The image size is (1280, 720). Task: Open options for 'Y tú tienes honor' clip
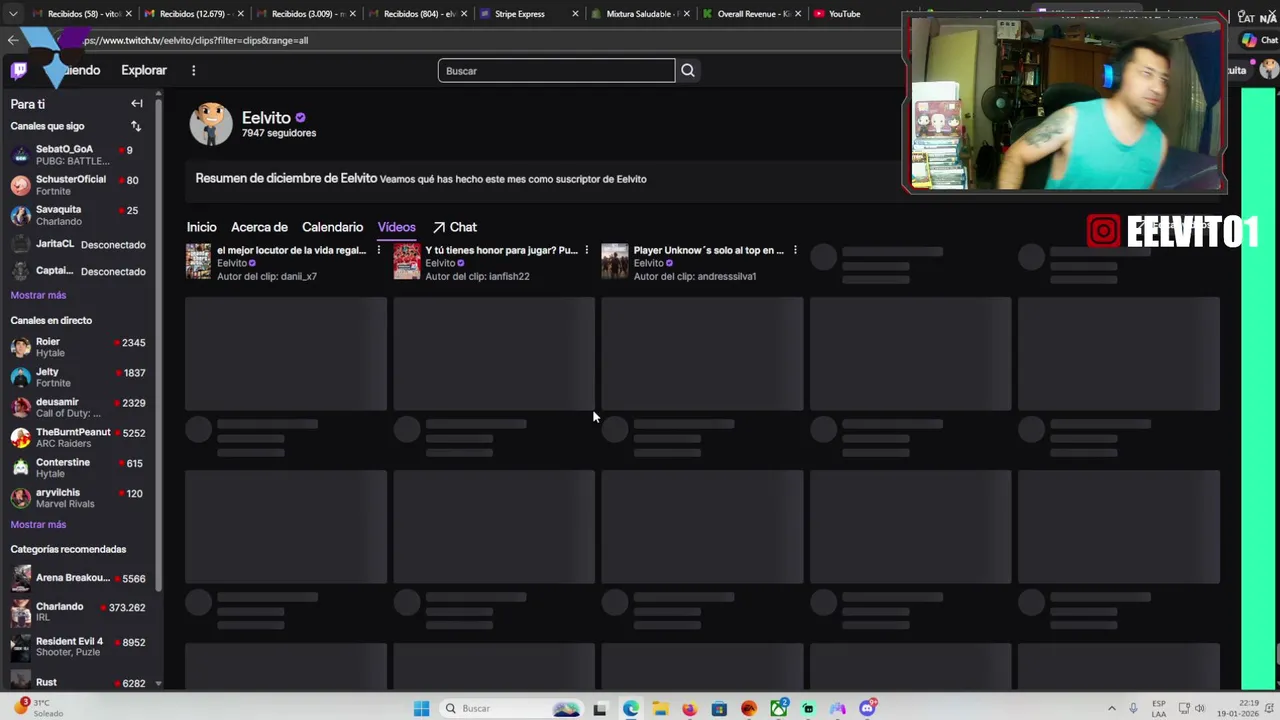pos(587,250)
